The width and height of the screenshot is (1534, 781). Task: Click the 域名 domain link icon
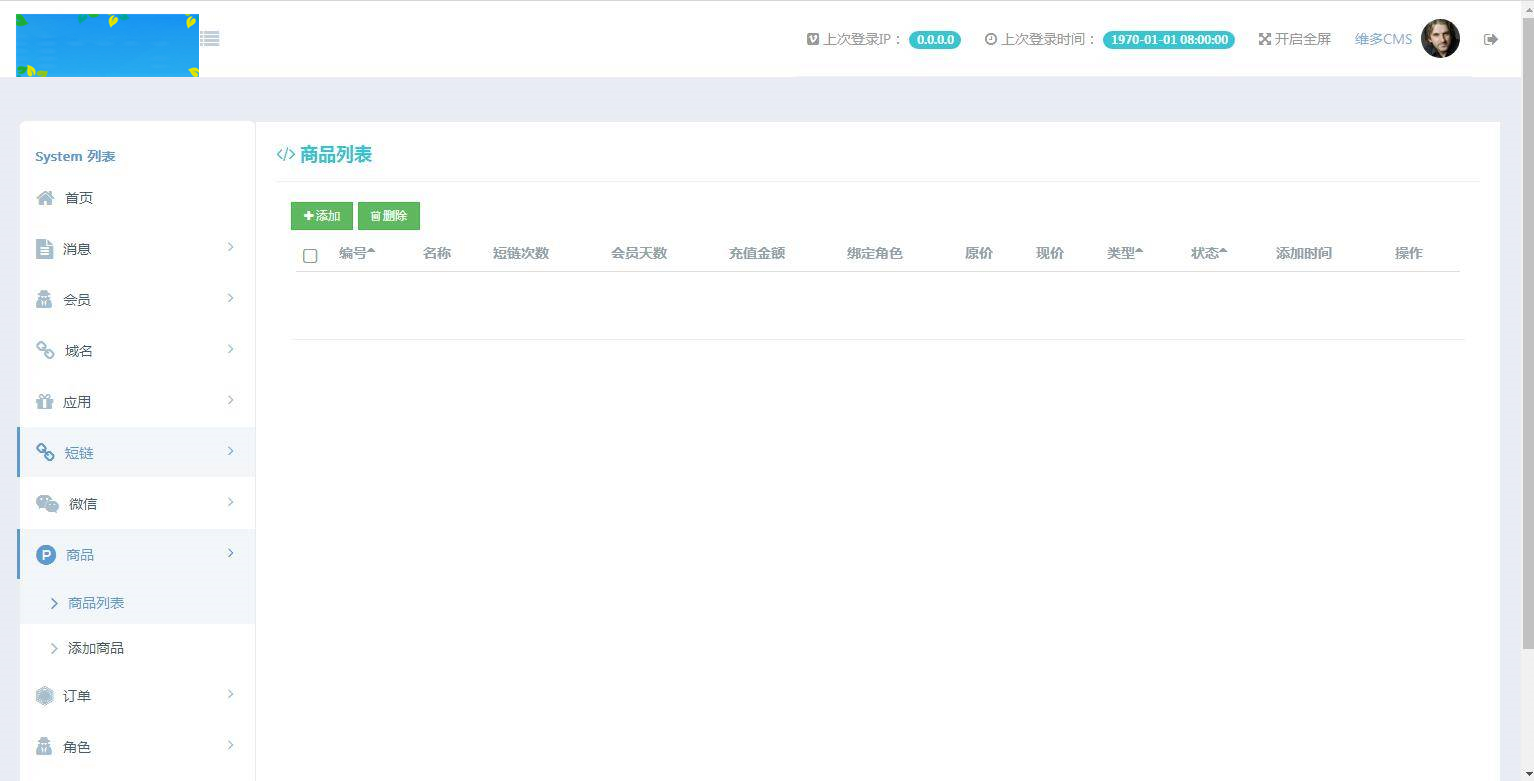45,350
